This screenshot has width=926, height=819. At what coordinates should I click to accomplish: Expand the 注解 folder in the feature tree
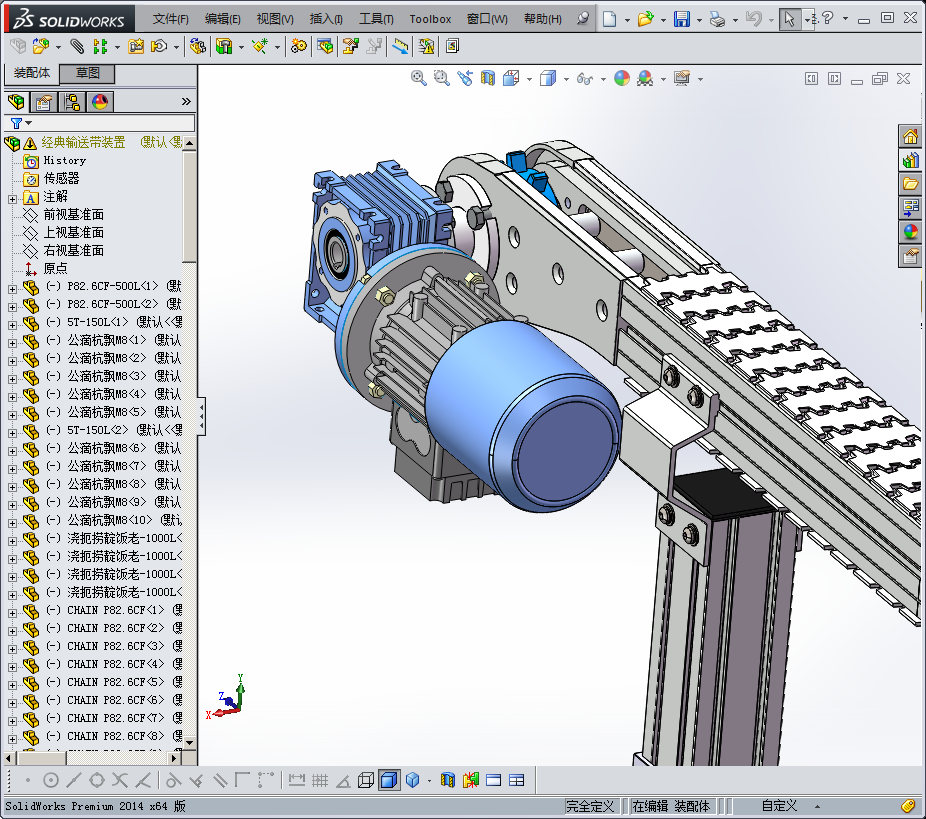point(12,197)
